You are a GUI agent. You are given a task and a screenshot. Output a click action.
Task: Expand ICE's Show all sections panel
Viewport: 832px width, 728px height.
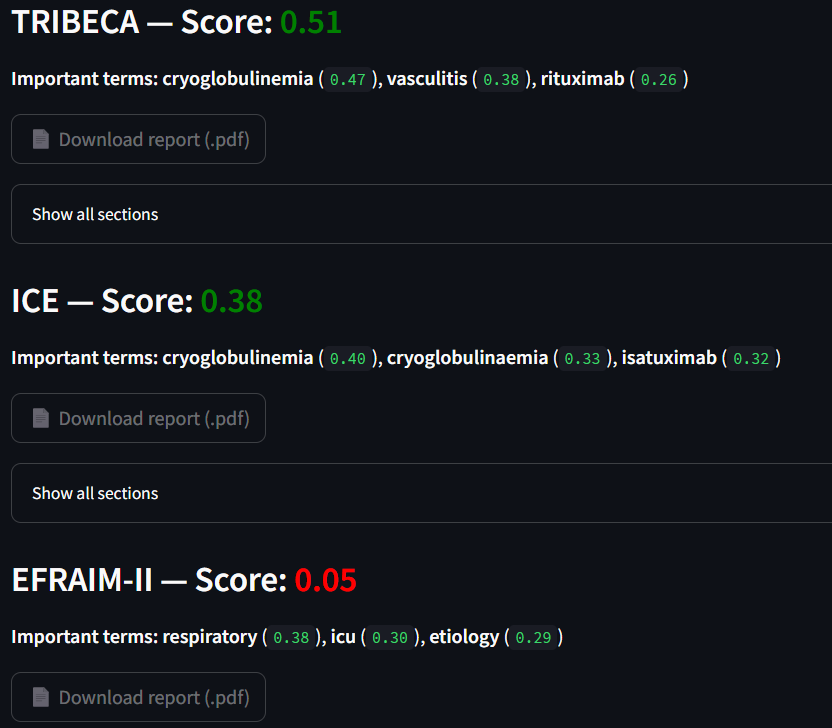tap(95, 493)
